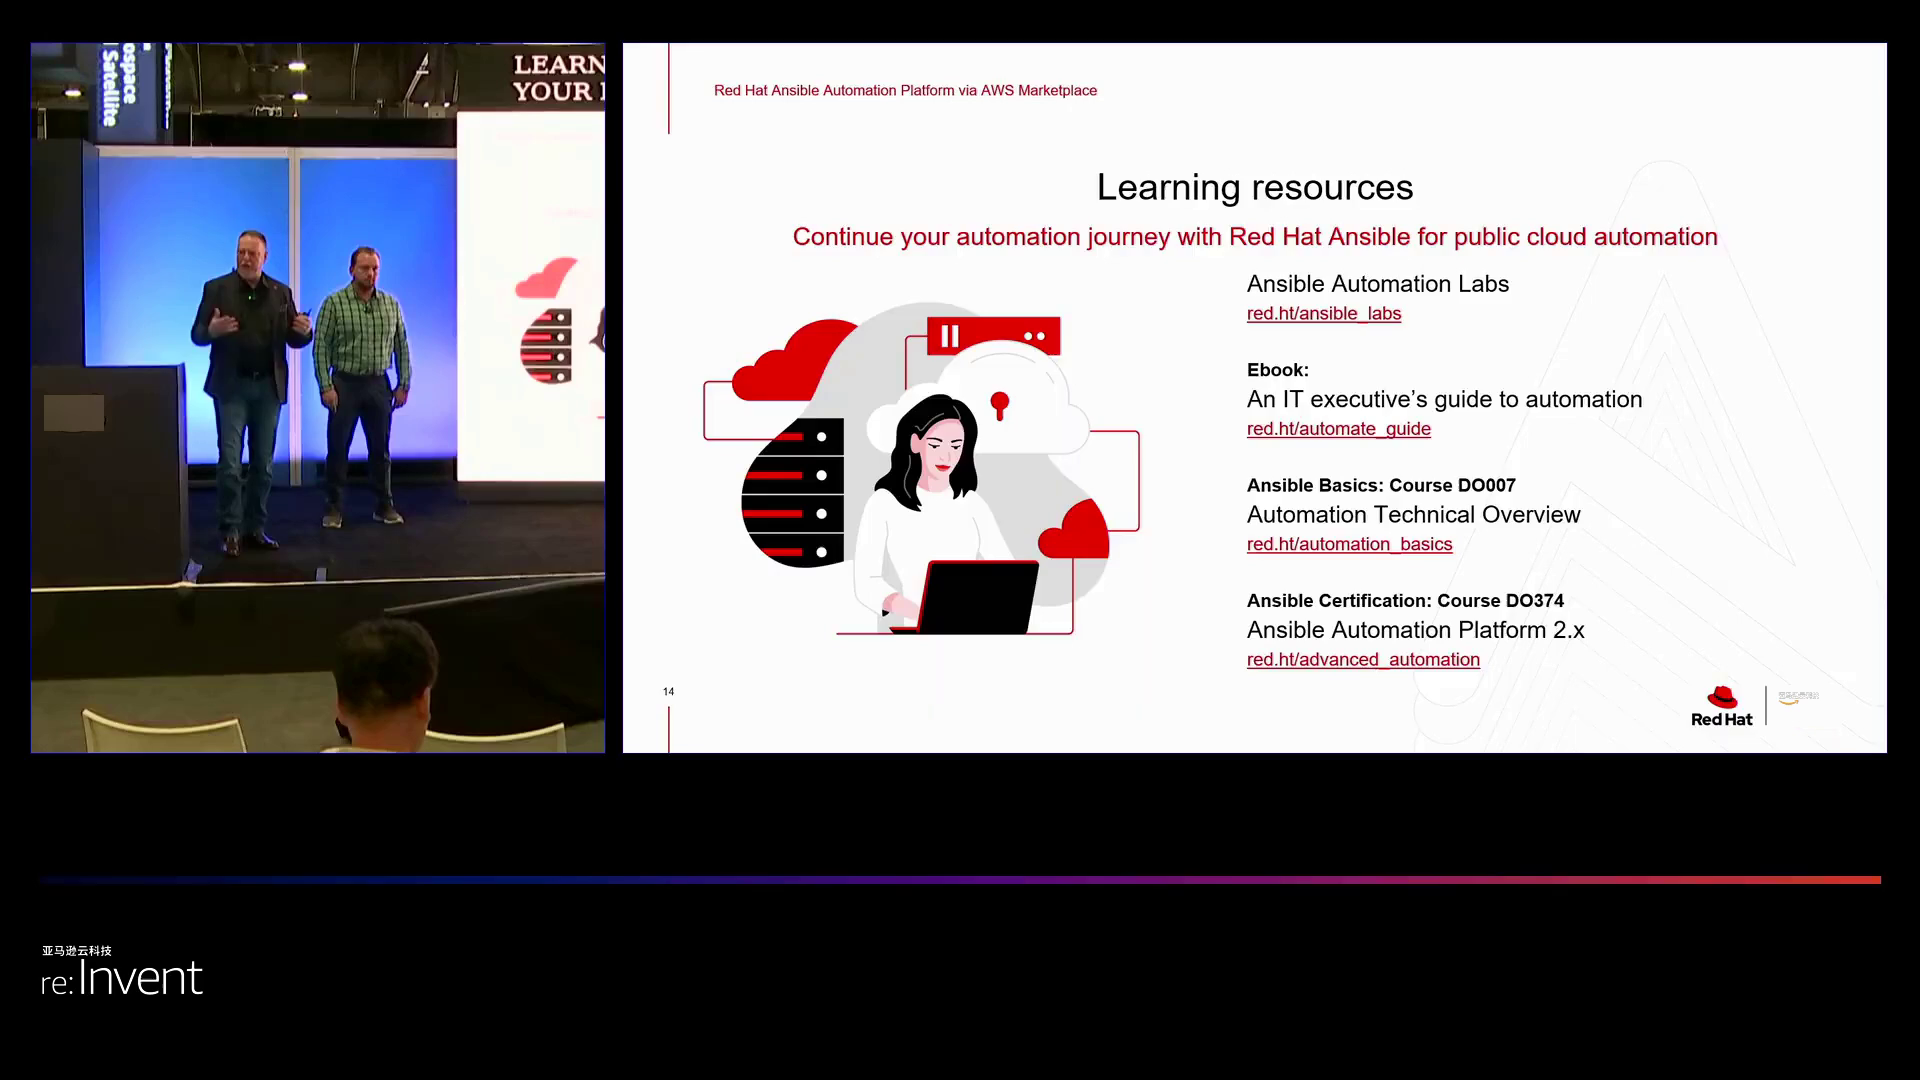
Task: Click the striped server stack illustration
Action: [x=793, y=493]
